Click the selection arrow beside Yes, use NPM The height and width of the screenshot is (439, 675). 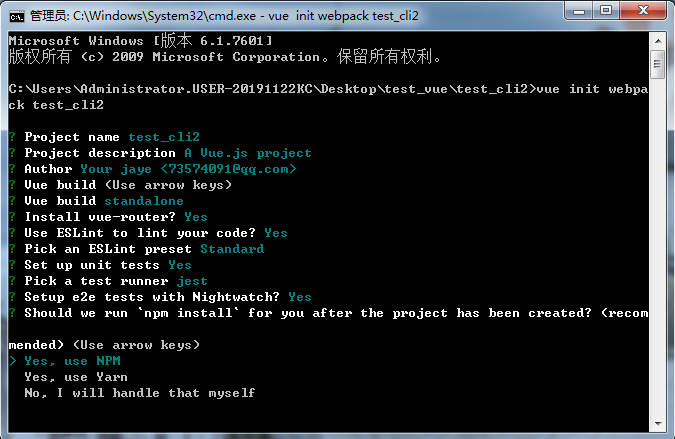click(13, 361)
